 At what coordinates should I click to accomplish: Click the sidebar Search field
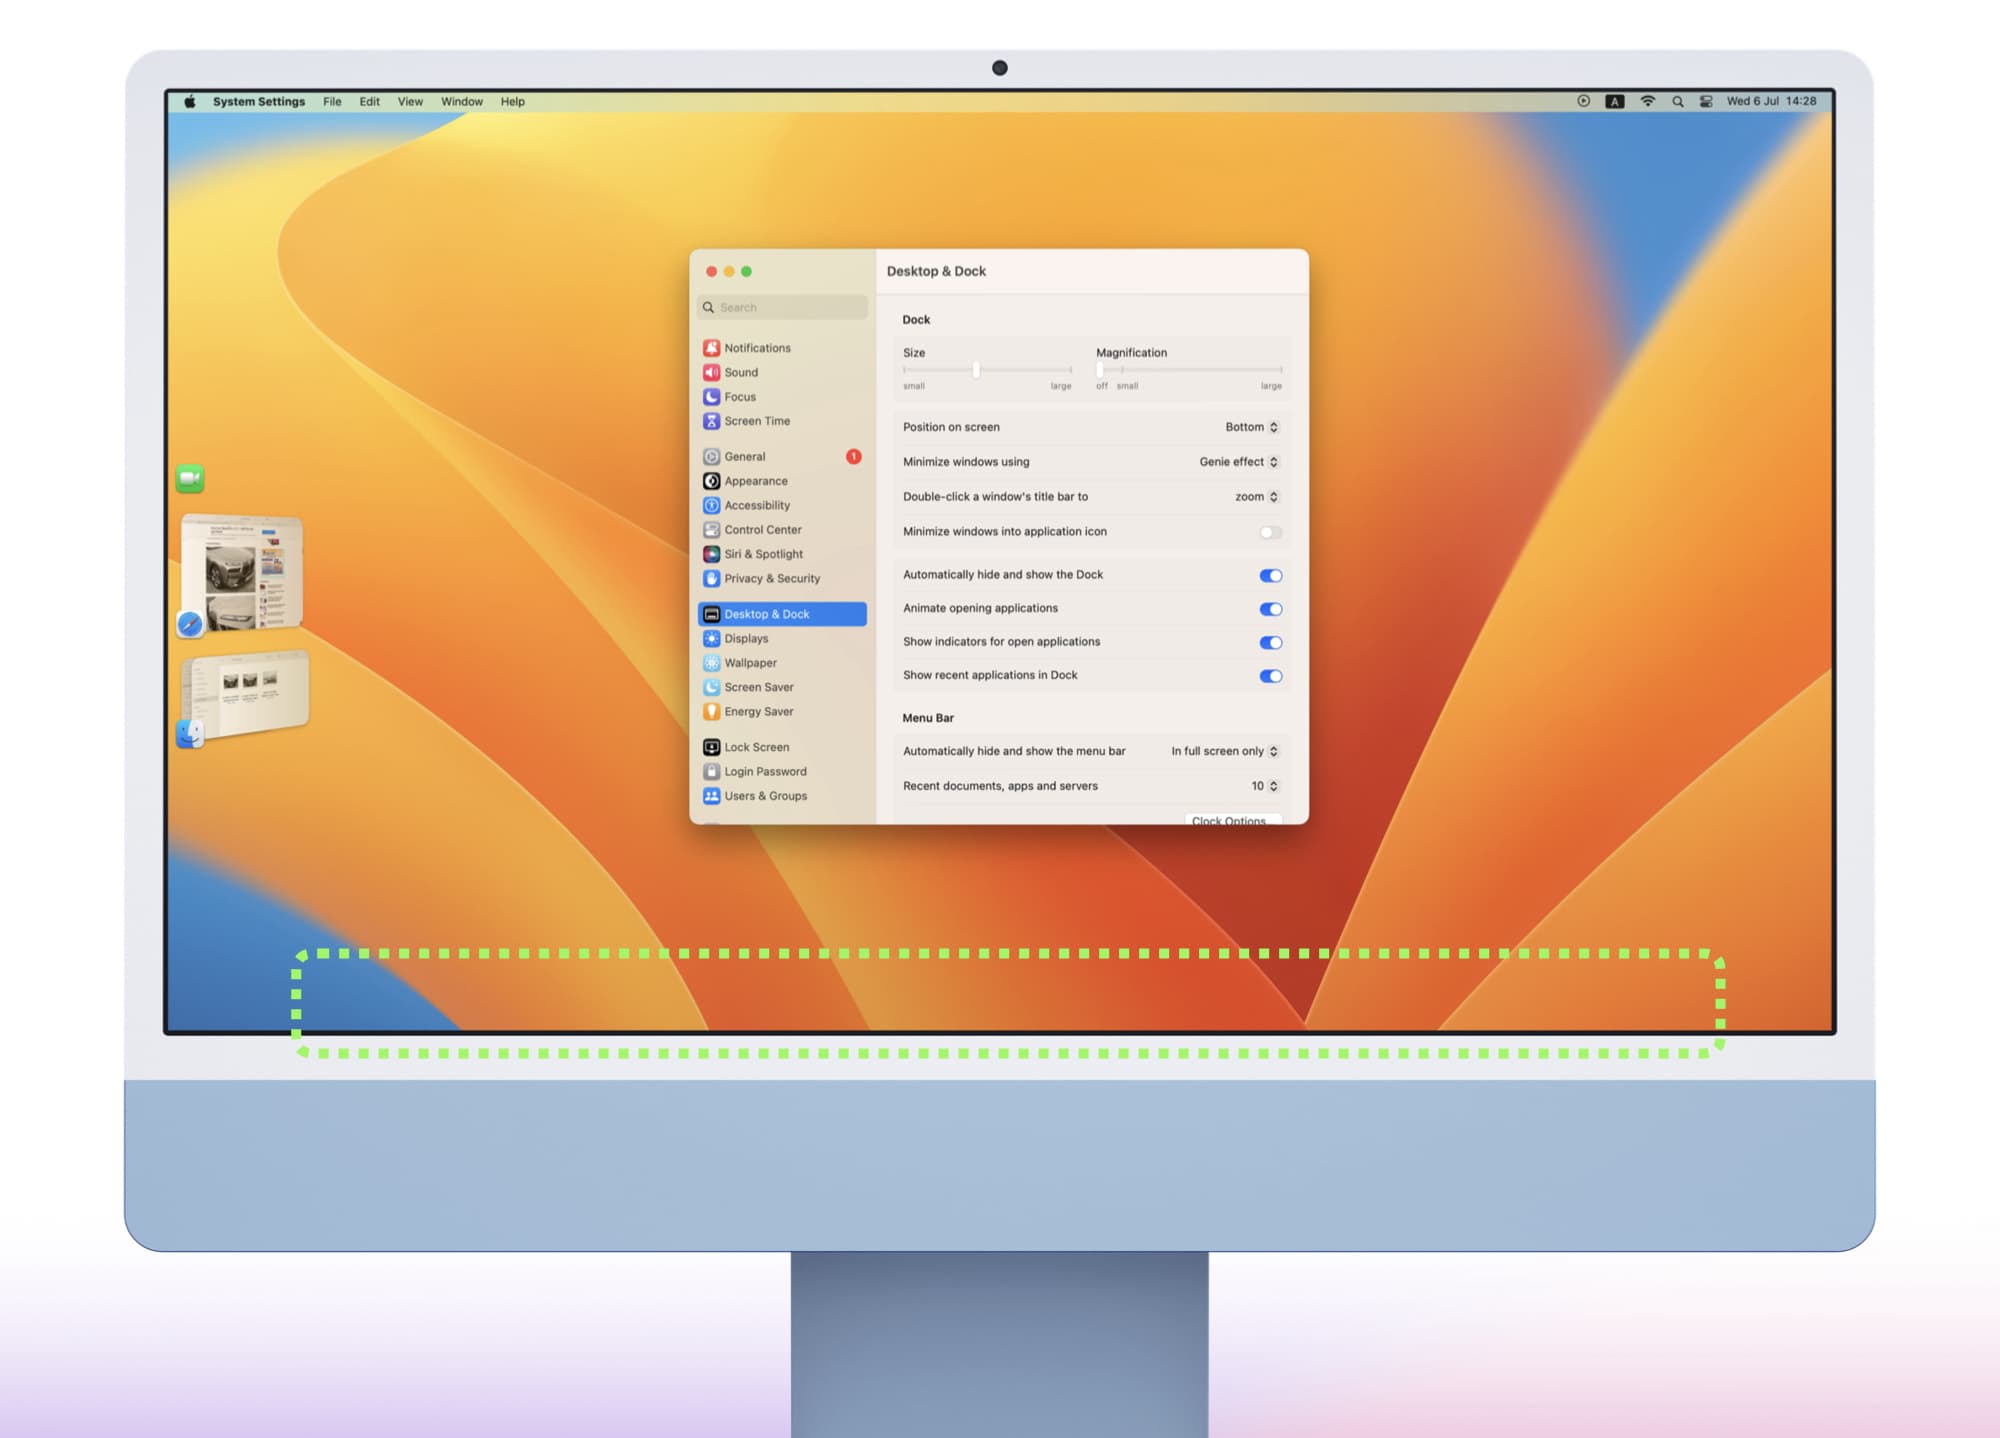point(782,307)
